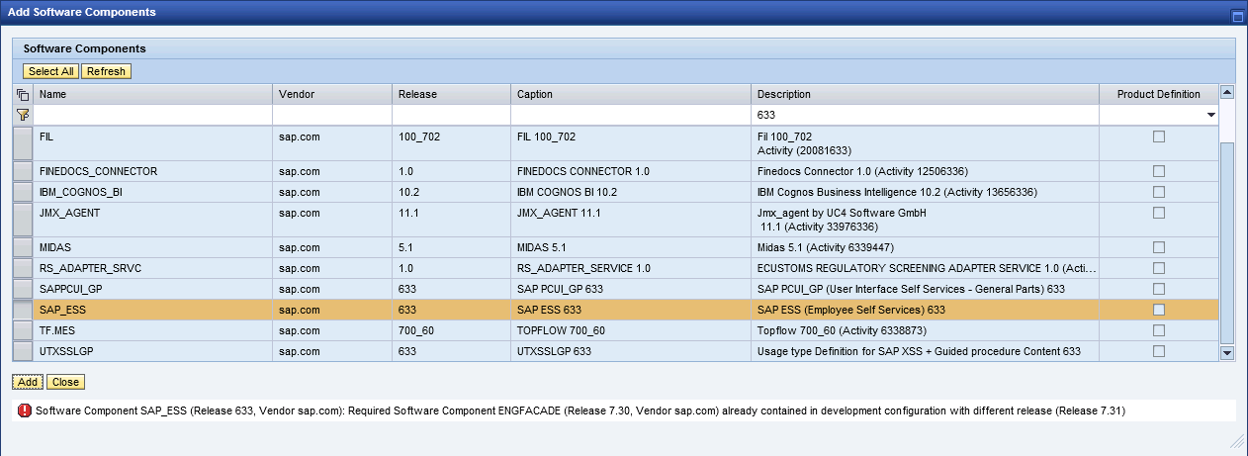The width and height of the screenshot is (1248, 456).
Task: Check Product Definition for IBM_COGNOS_BI row
Action: pyautogui.click(x=1159, y=191)
